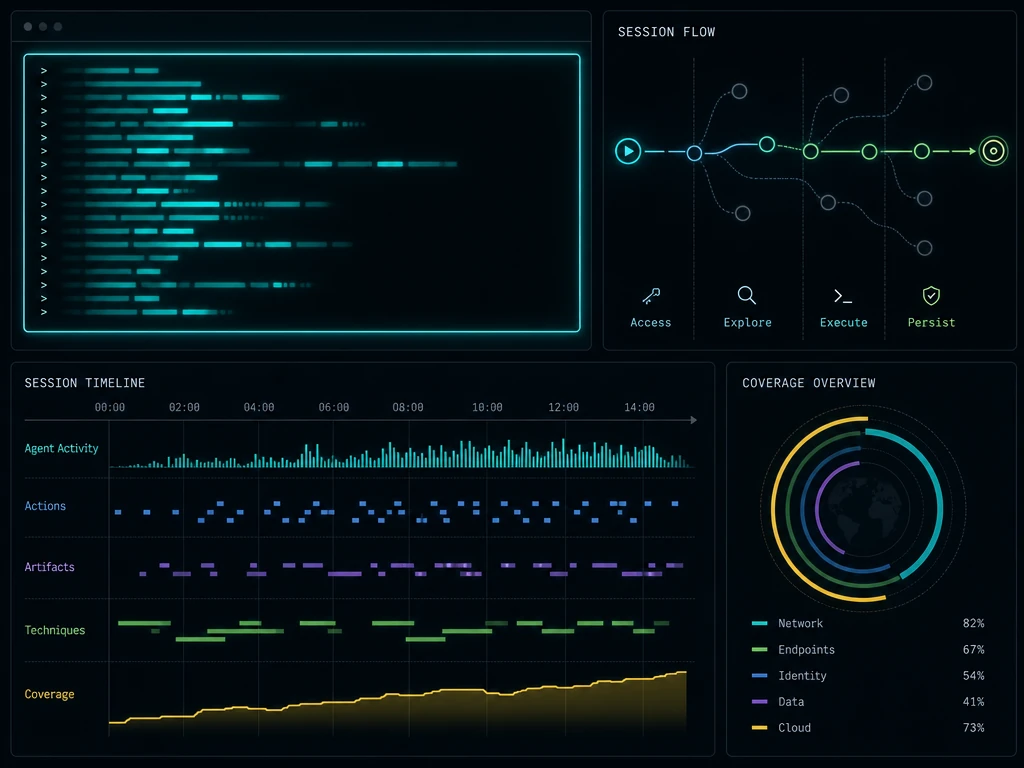The height and width of the screenshot is (768, 1024).
Task: Click the Identity legend label
Action: [x=802, y=676]
